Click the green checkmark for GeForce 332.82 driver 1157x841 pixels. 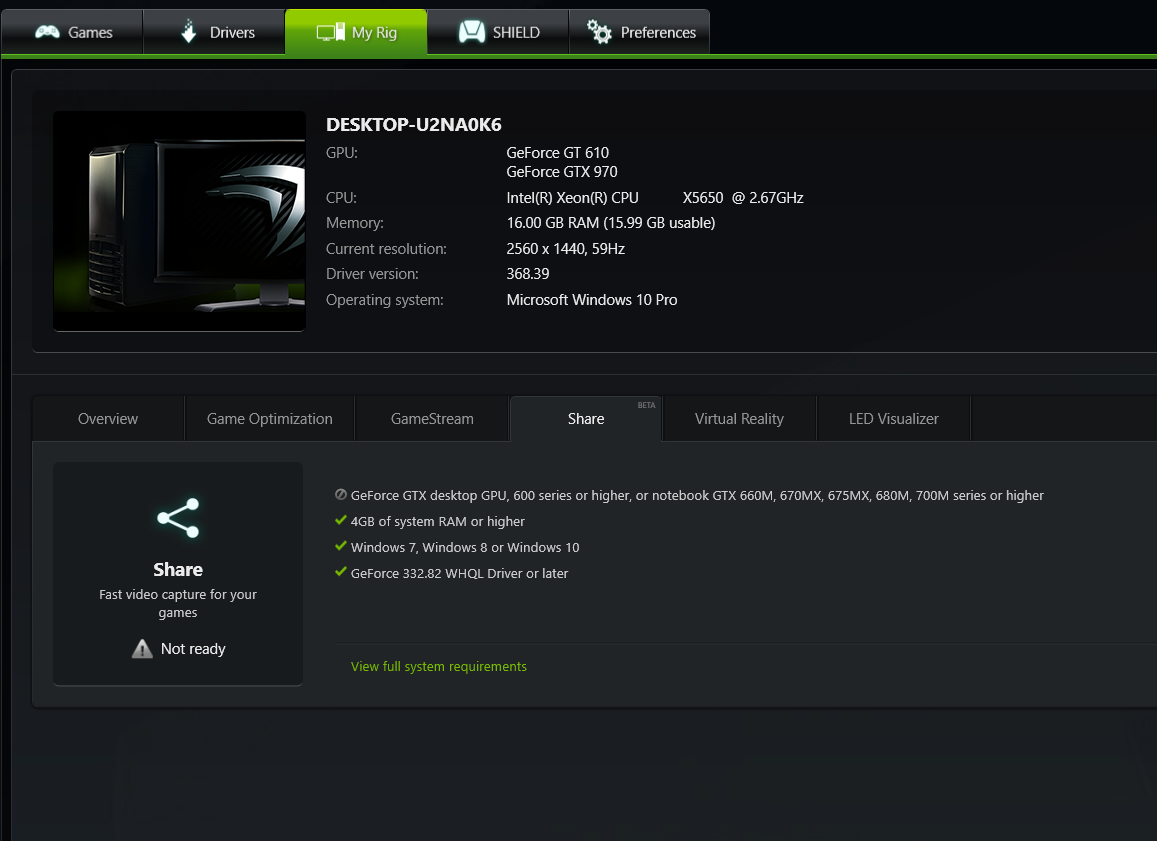pos(341,572)
